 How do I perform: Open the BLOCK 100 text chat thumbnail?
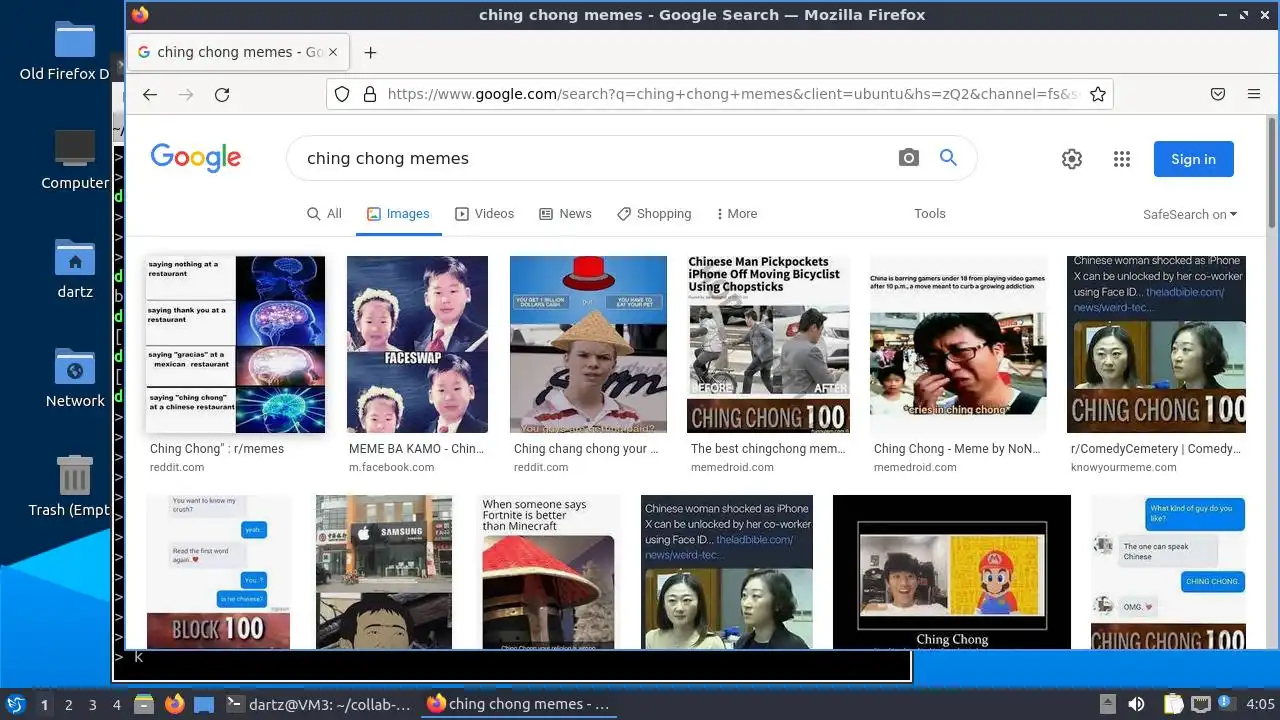pyautogui.click(x=218, y=572)
